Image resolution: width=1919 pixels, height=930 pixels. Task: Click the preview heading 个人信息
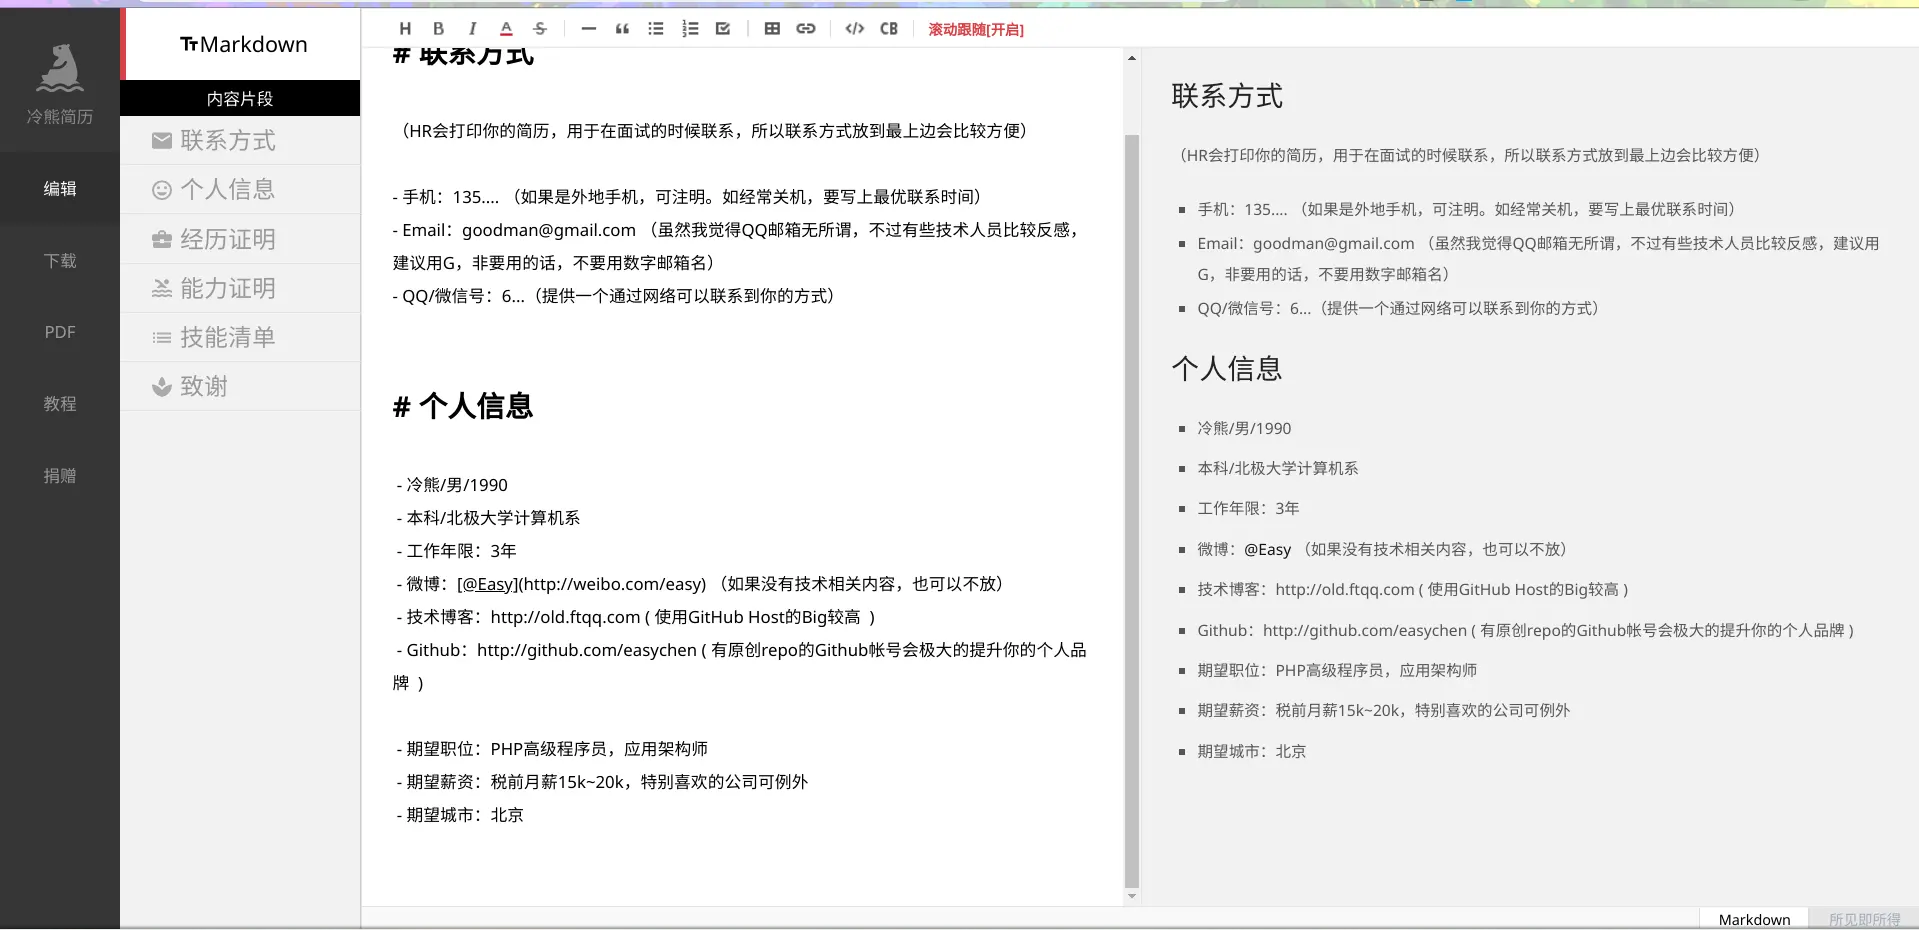pos(1227,369)
